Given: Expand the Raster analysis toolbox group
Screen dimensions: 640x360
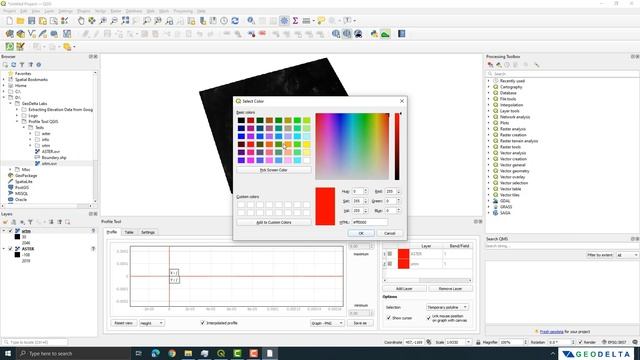Looking at the screenshot, I should coord(489,129).
